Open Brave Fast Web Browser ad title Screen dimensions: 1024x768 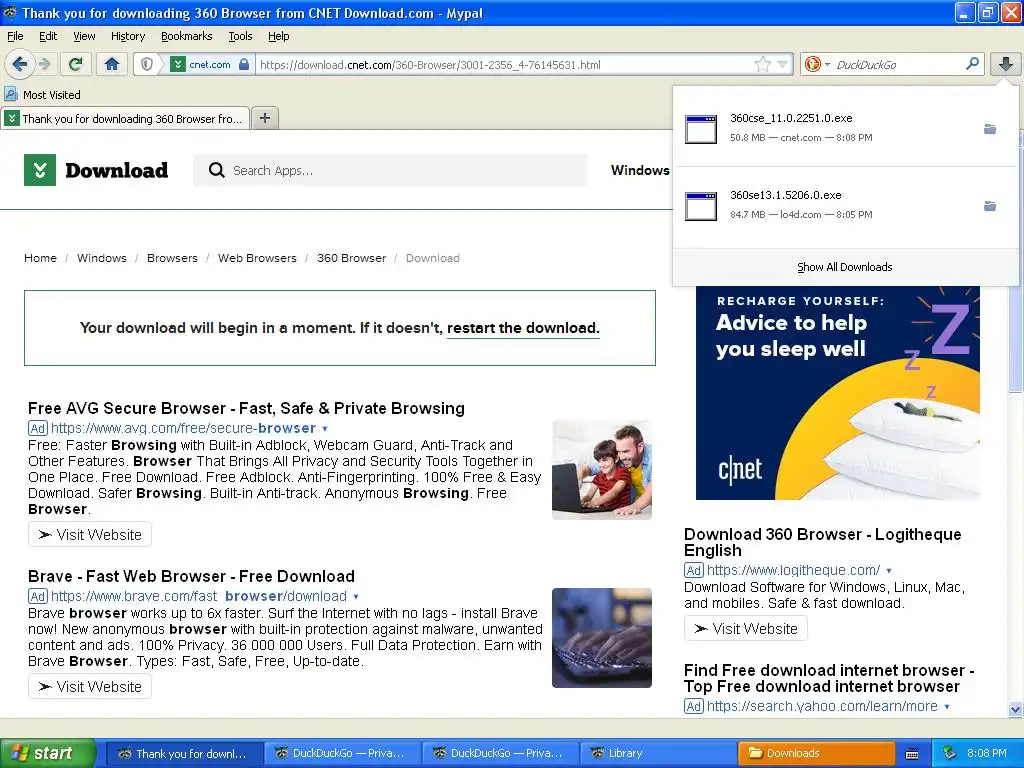tap(191, 576)
